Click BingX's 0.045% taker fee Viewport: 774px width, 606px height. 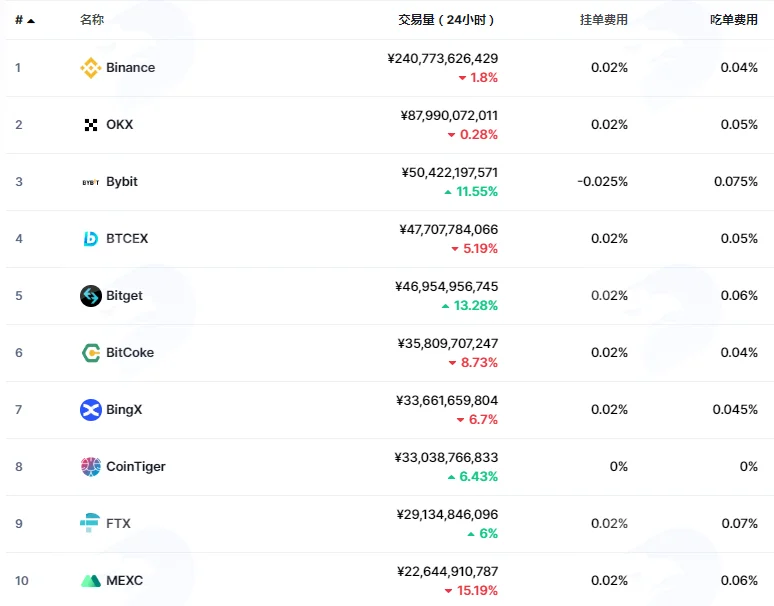tap(735, 410)
